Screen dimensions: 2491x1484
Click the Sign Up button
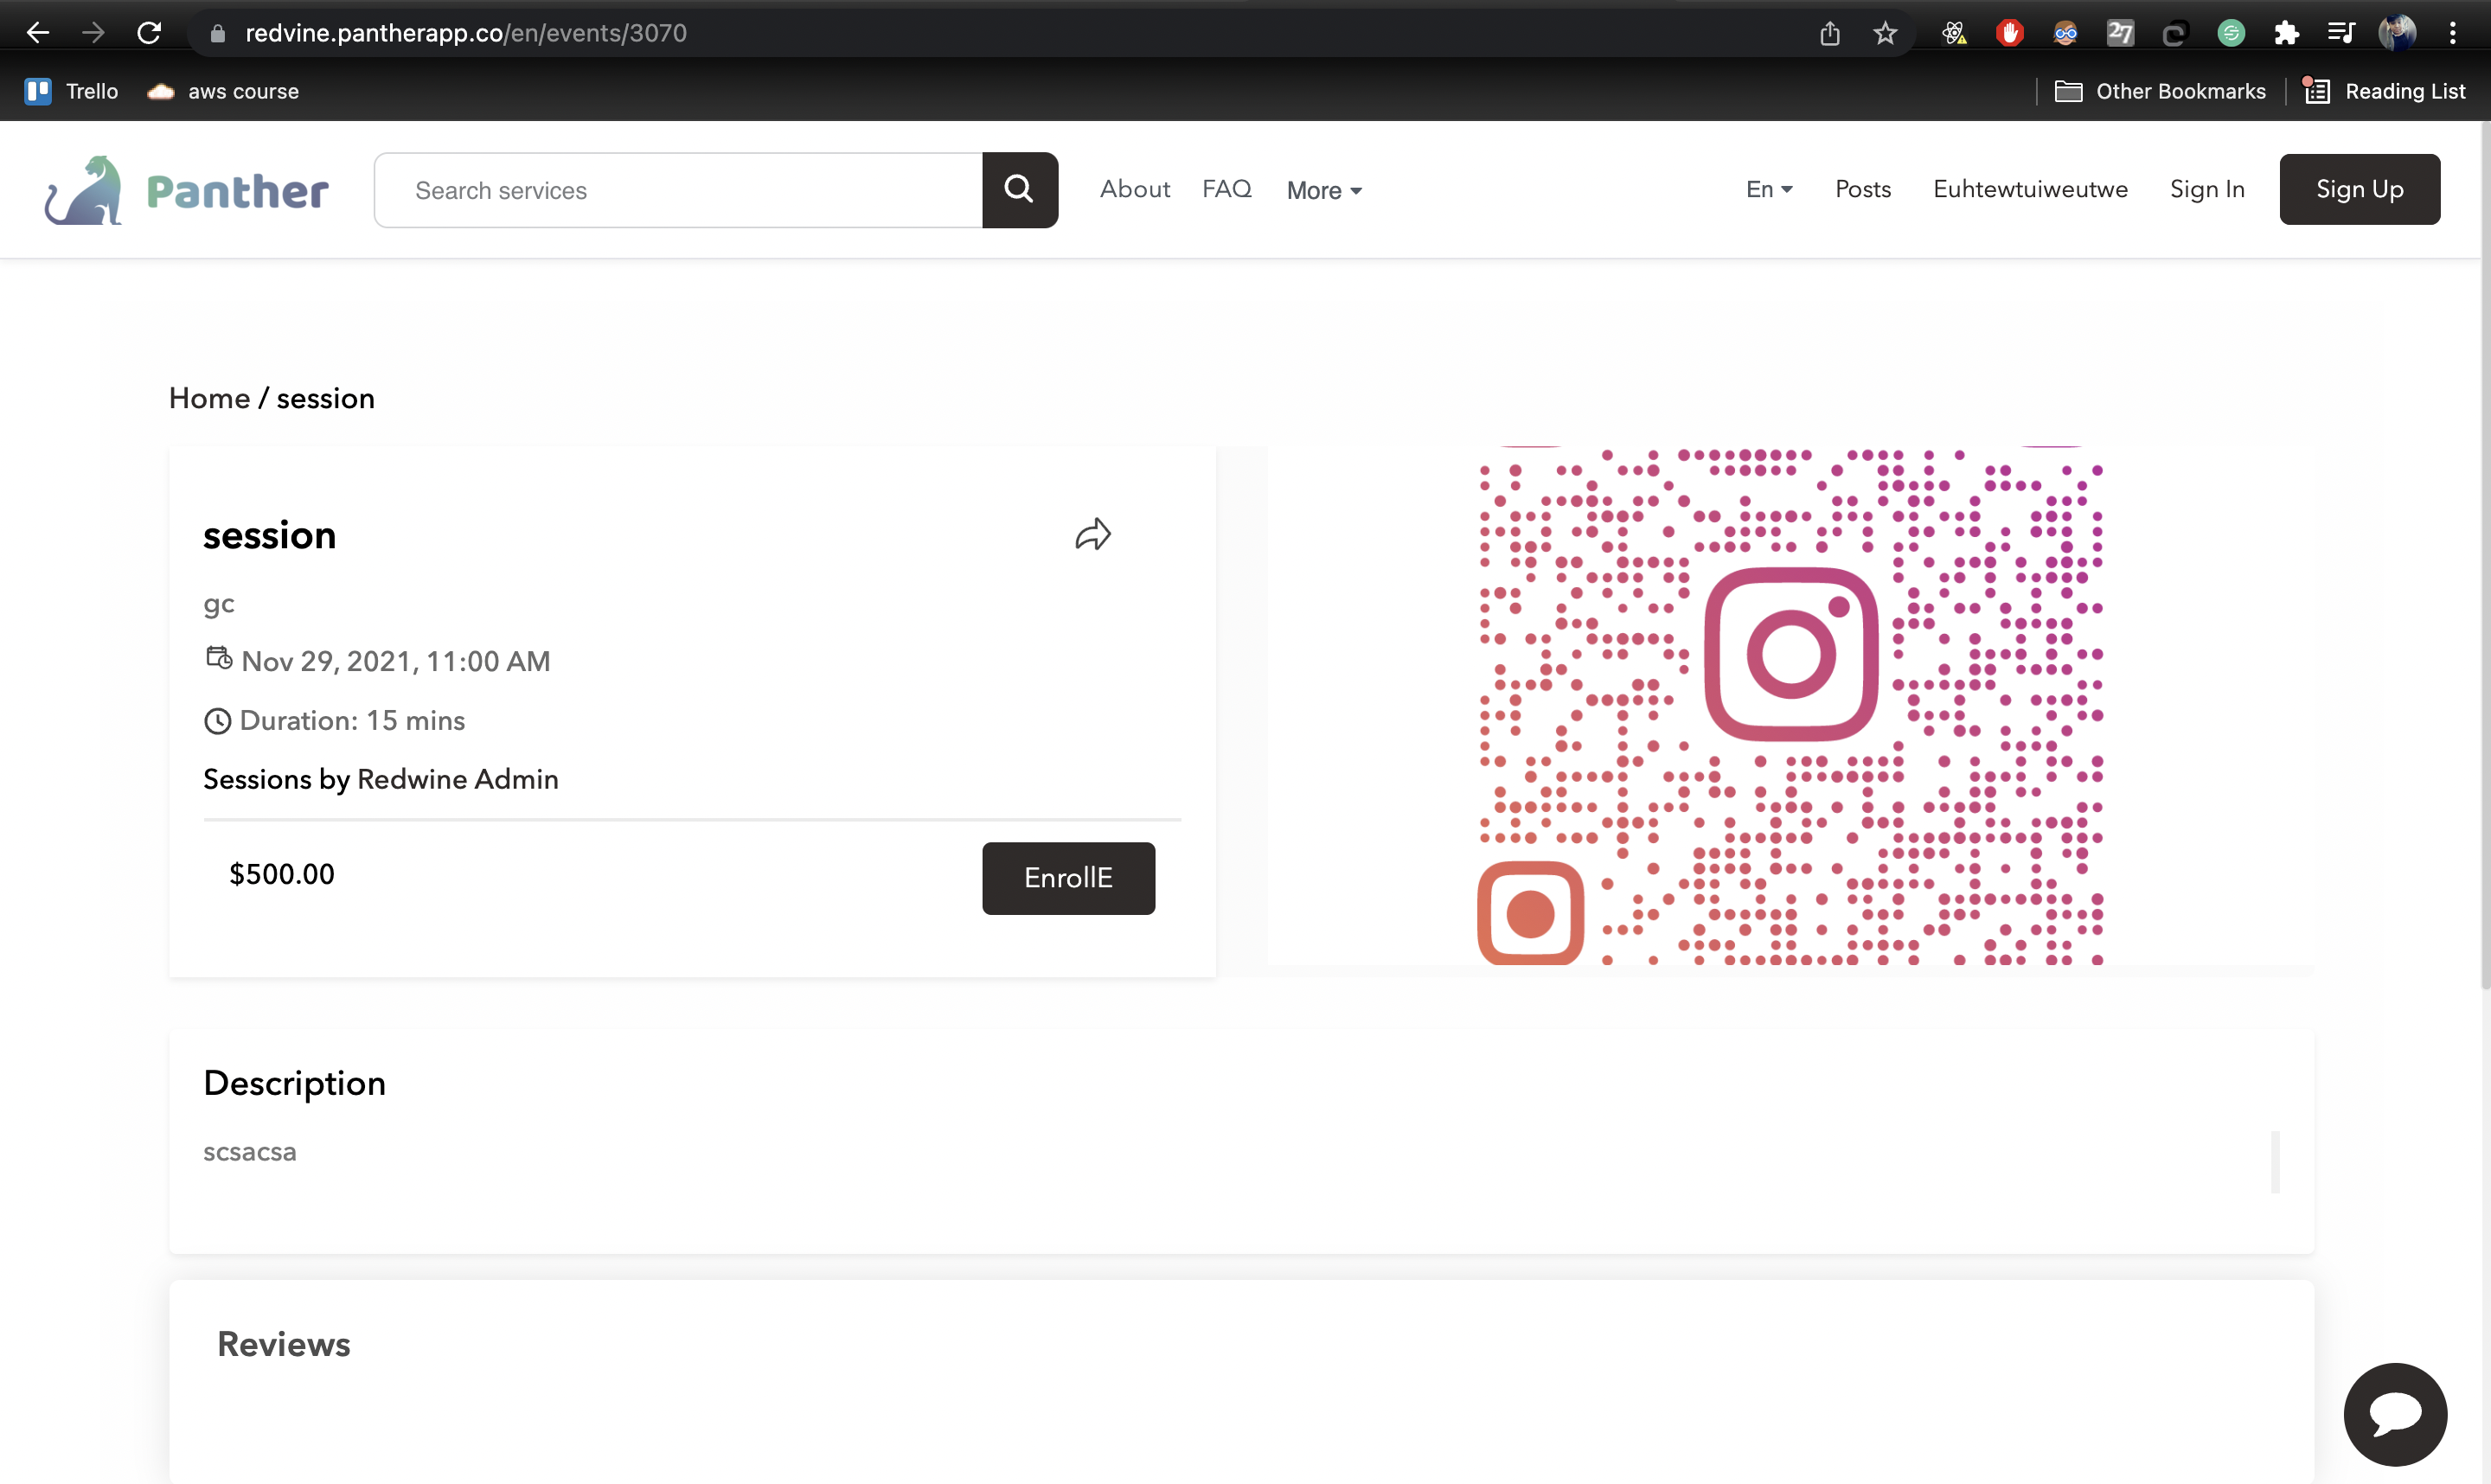pos(2359,189)
